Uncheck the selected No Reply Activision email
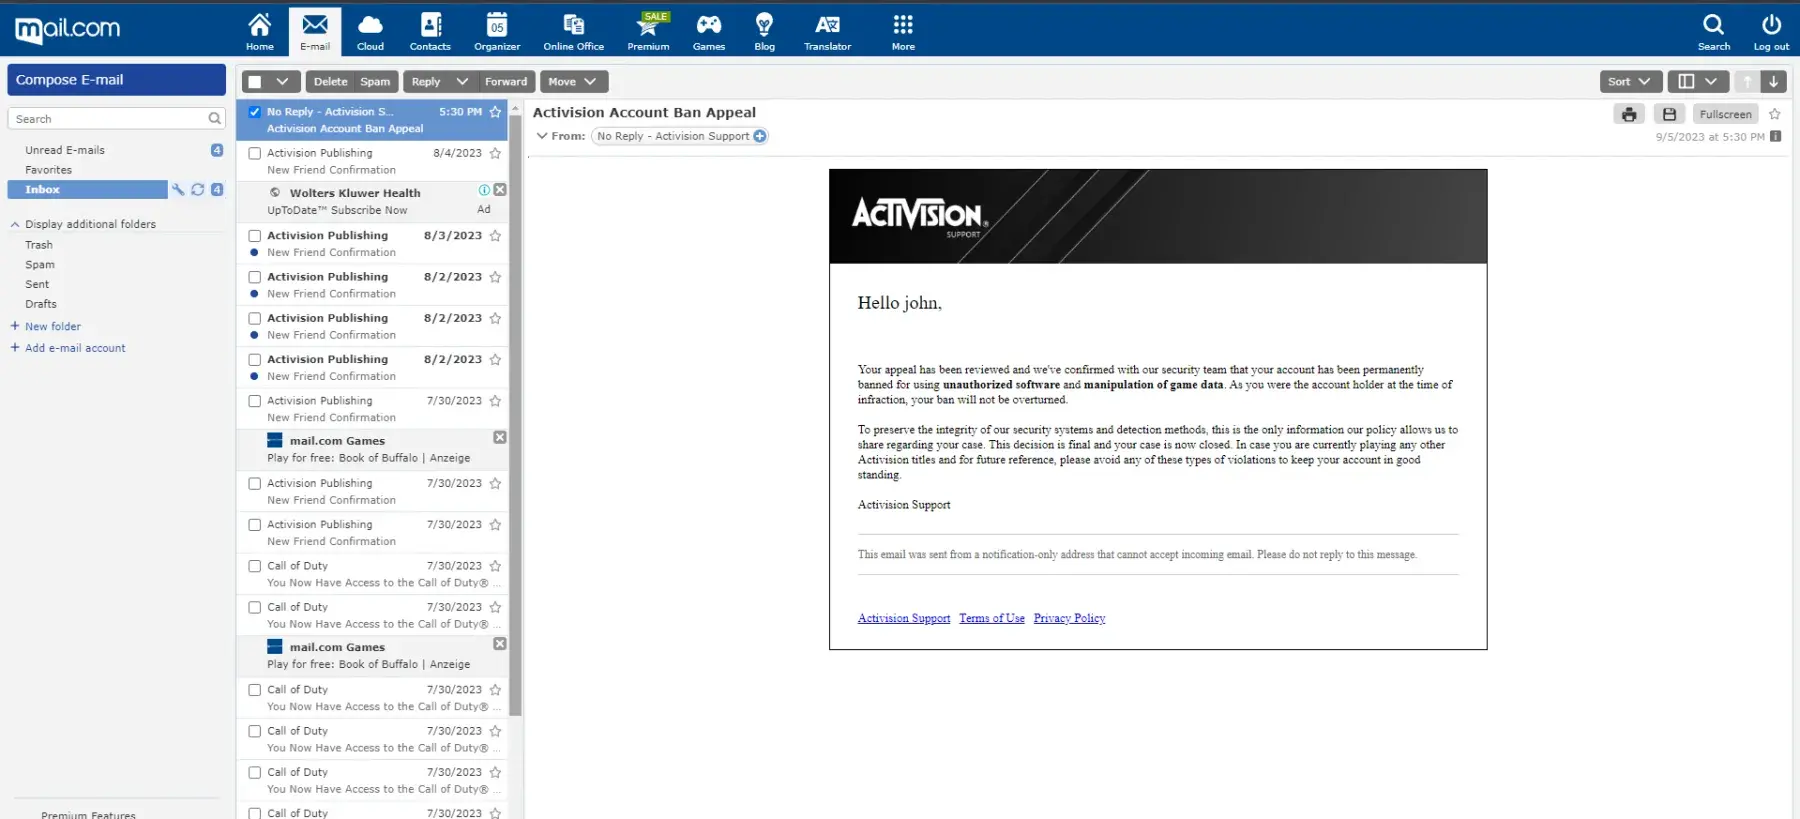 [255, 112]
